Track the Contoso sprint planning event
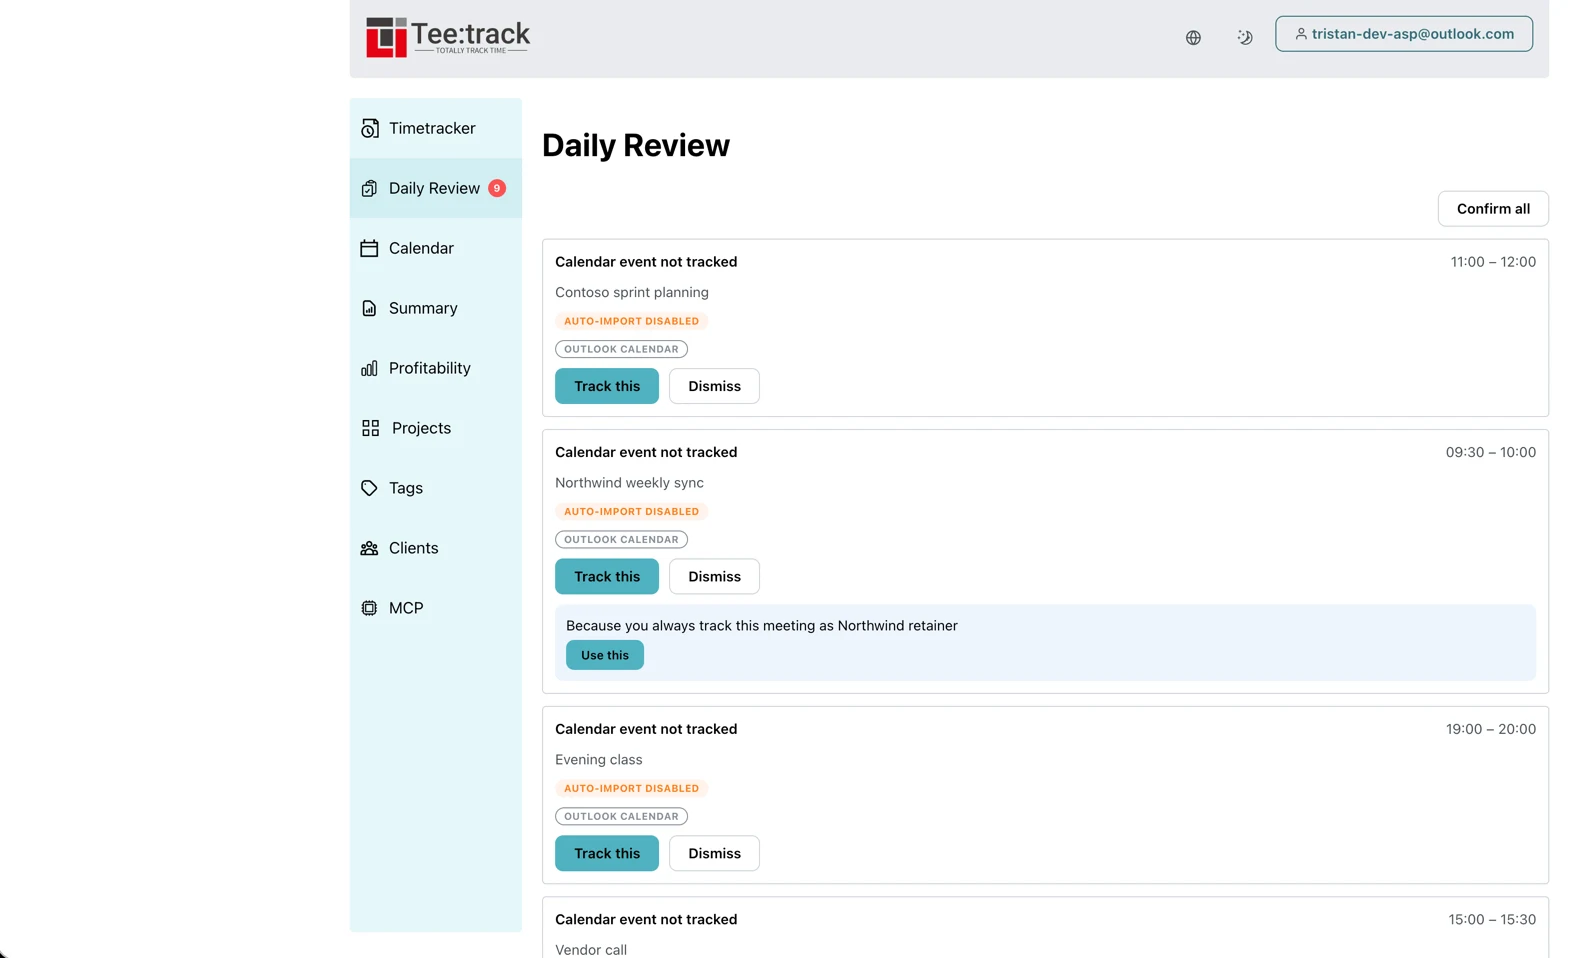This screenshot has width=1574, height=958. (x=607, y=386)
